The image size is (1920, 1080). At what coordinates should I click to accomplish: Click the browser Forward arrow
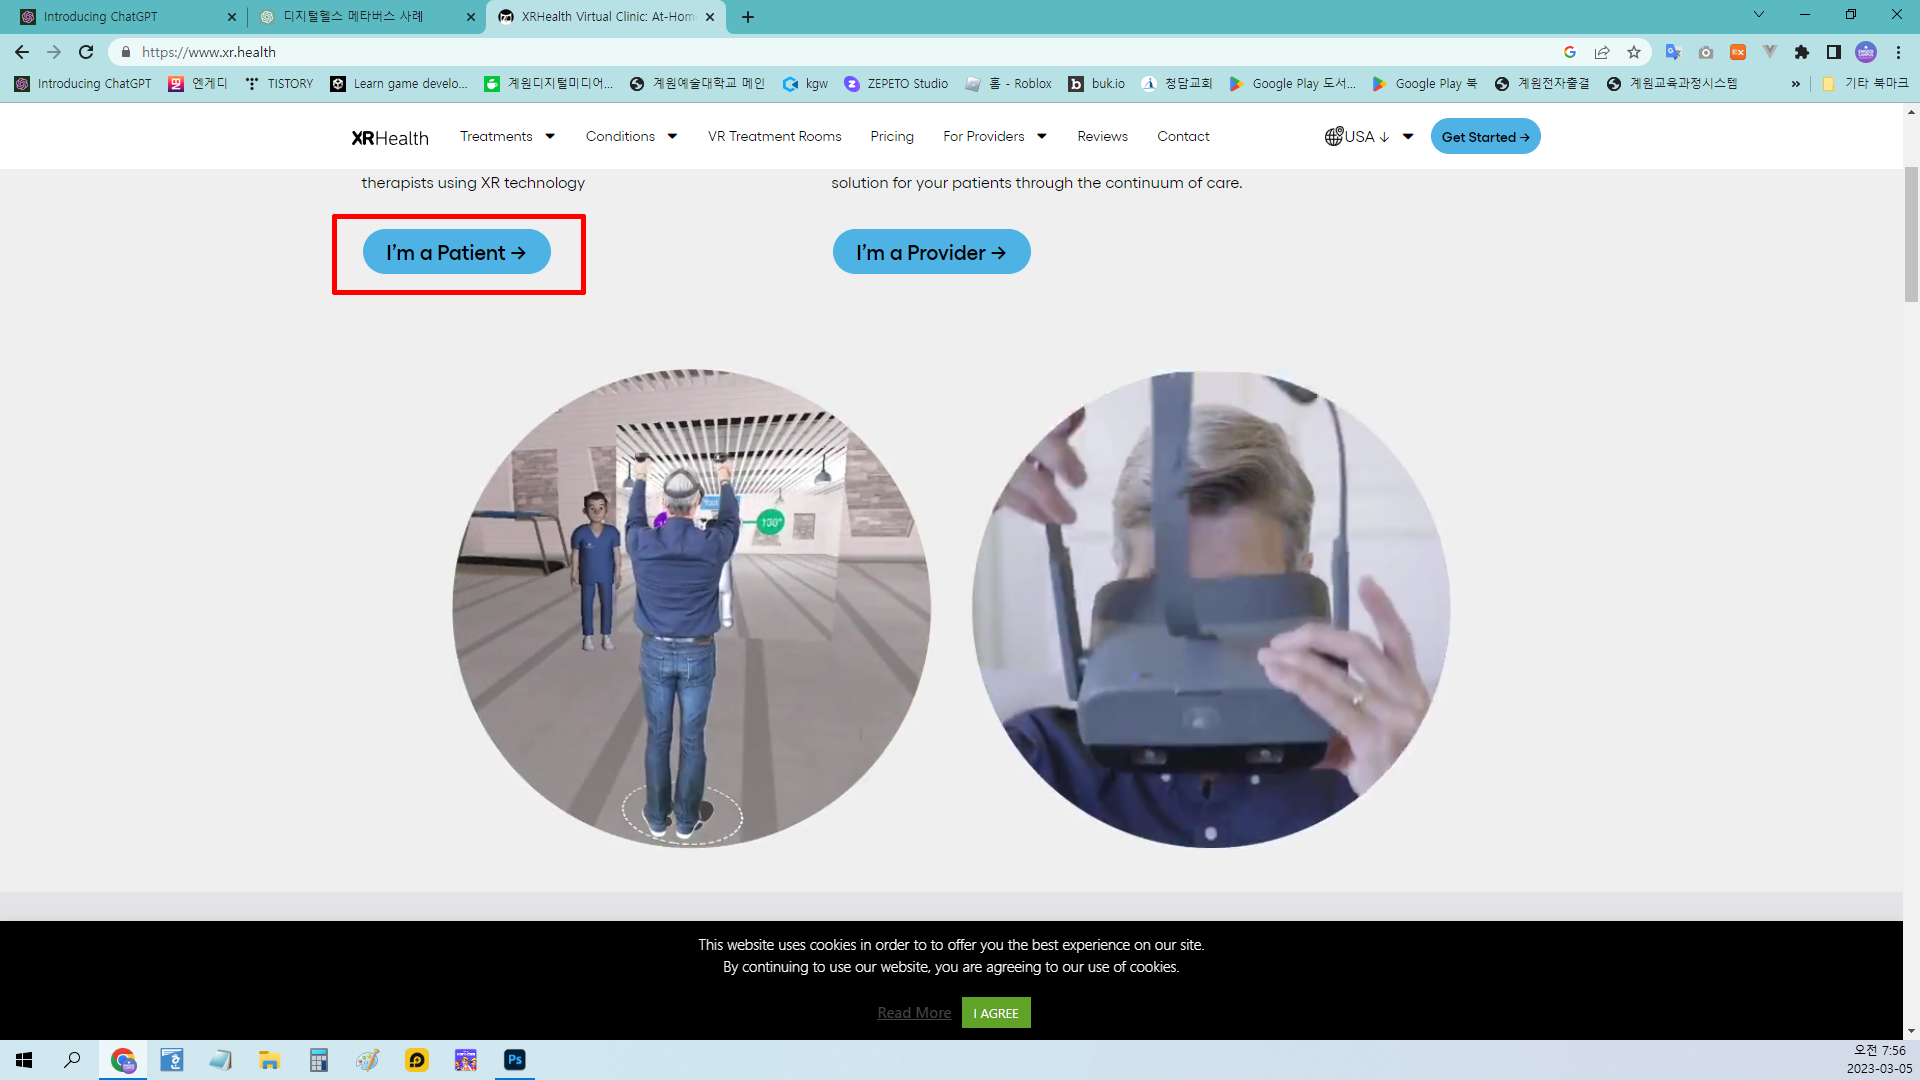point(54,52)
